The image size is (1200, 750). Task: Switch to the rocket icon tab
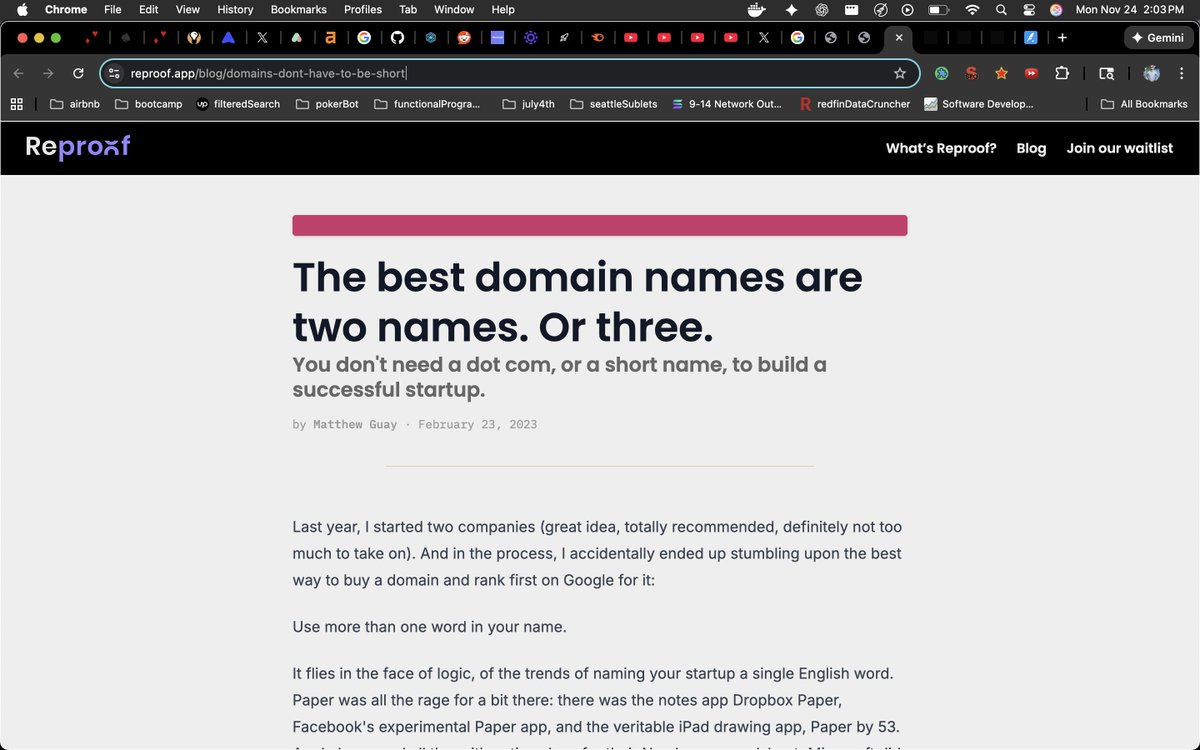point(564,37)
